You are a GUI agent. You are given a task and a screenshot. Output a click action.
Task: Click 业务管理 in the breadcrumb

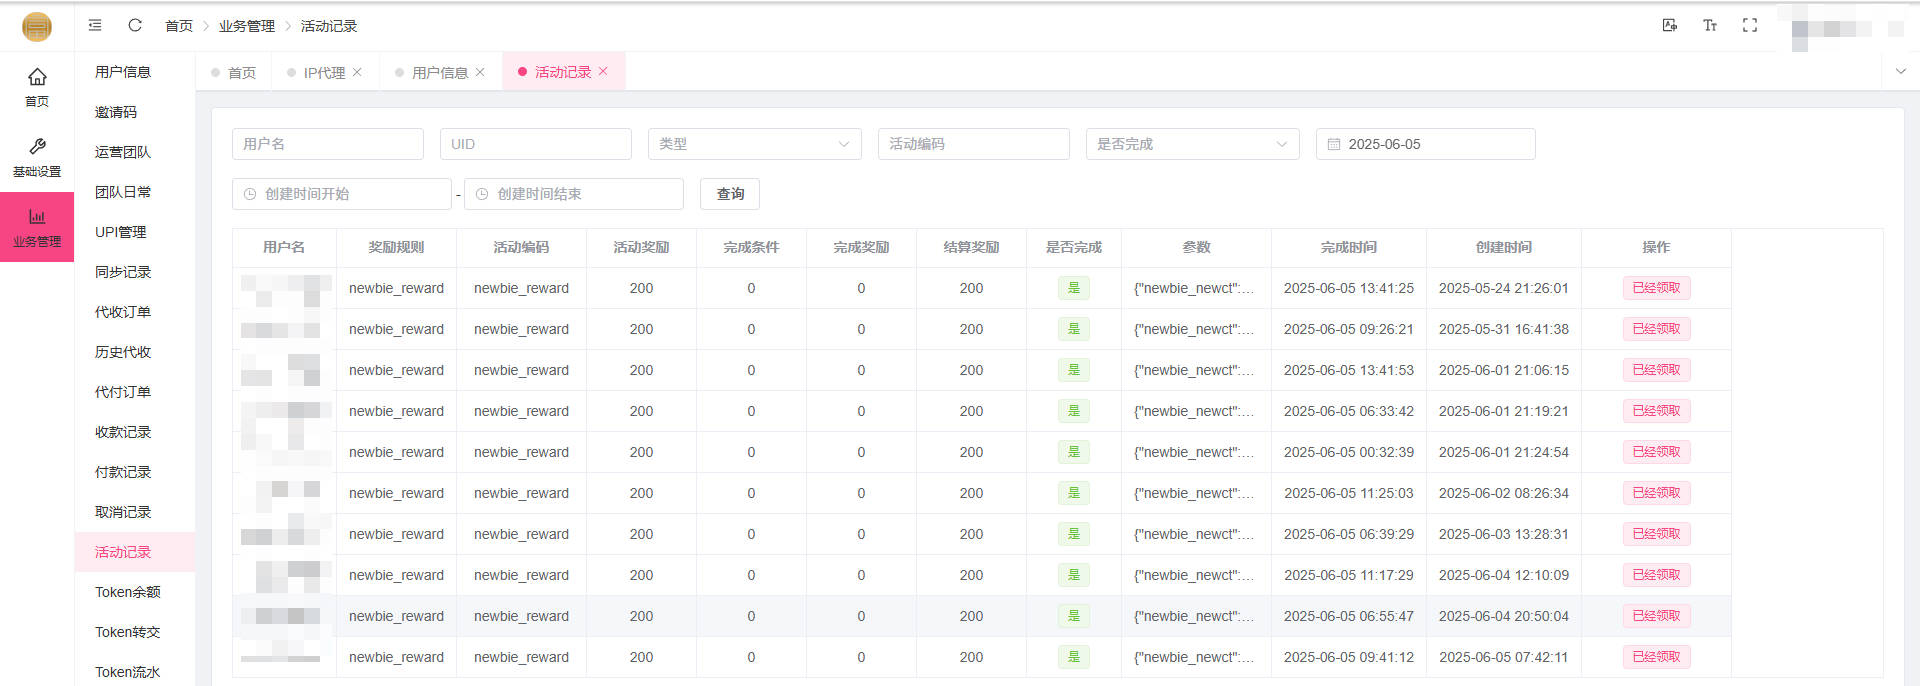[x=246, y=26]
